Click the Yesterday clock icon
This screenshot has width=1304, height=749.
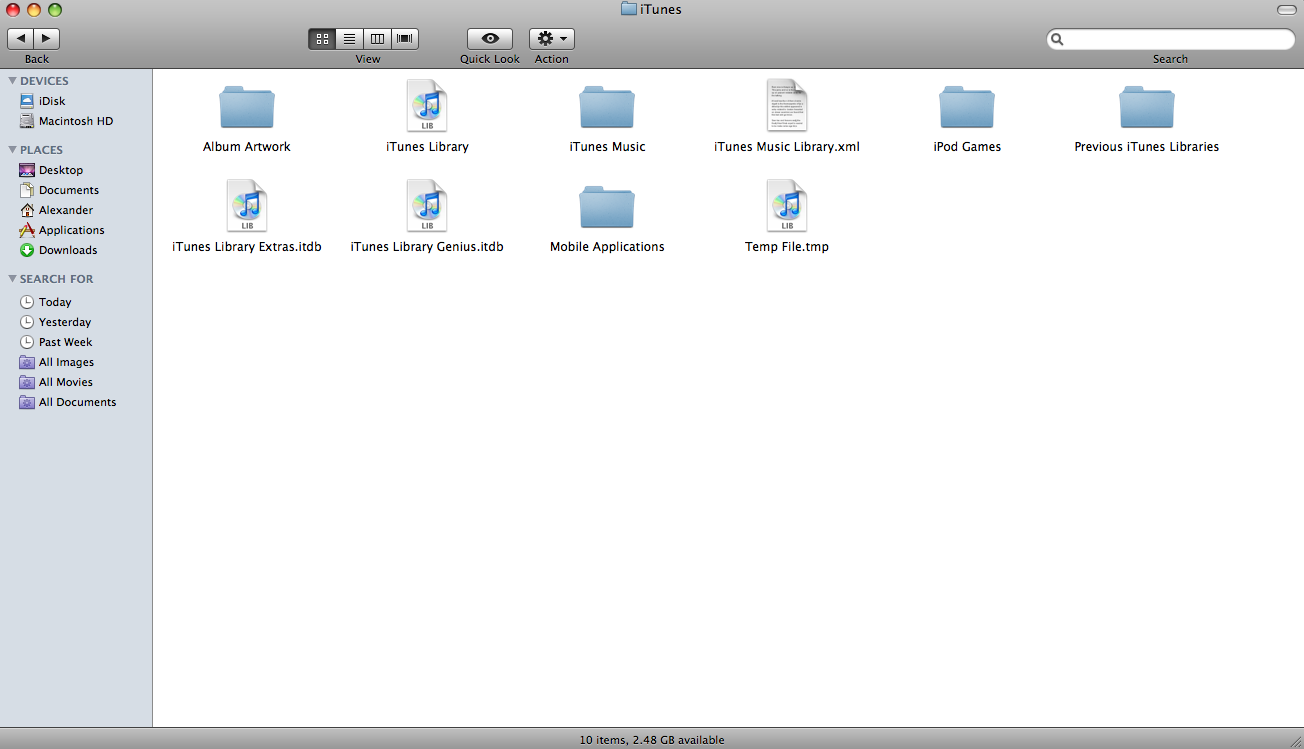[27, 322]
